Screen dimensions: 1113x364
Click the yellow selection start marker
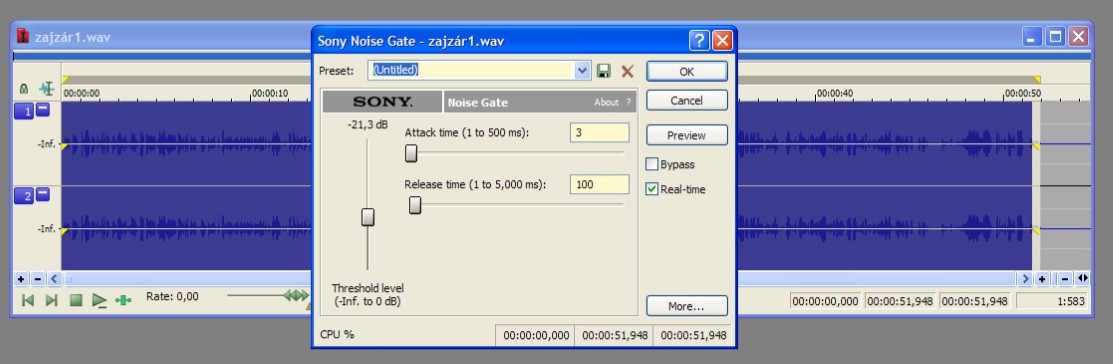[x=65, y=79]
